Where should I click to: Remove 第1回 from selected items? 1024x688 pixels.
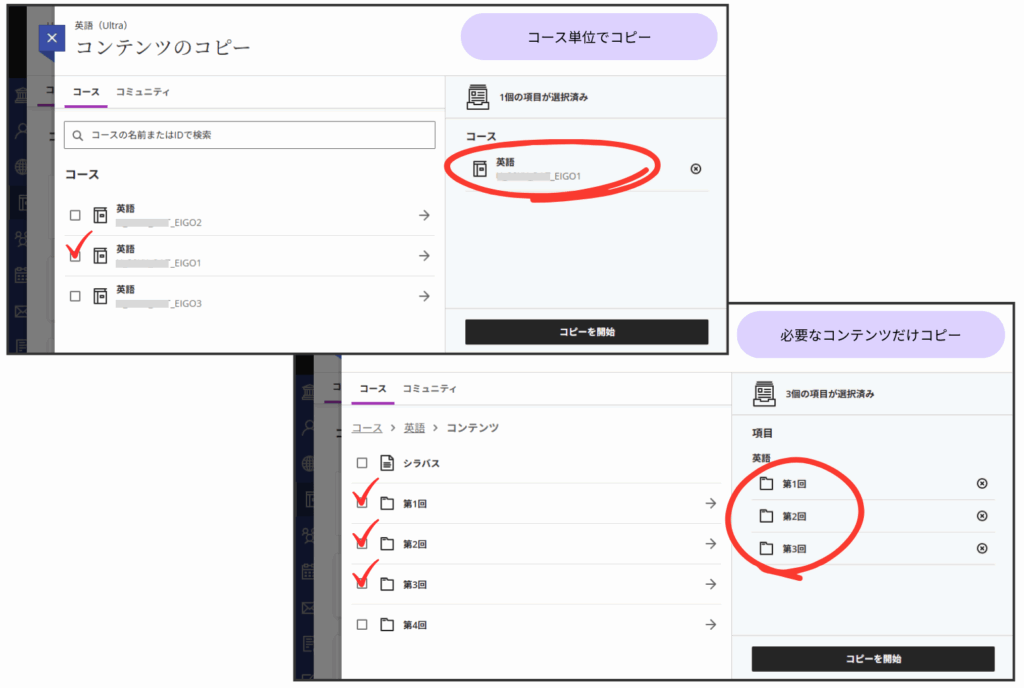(x=982, y=484)
